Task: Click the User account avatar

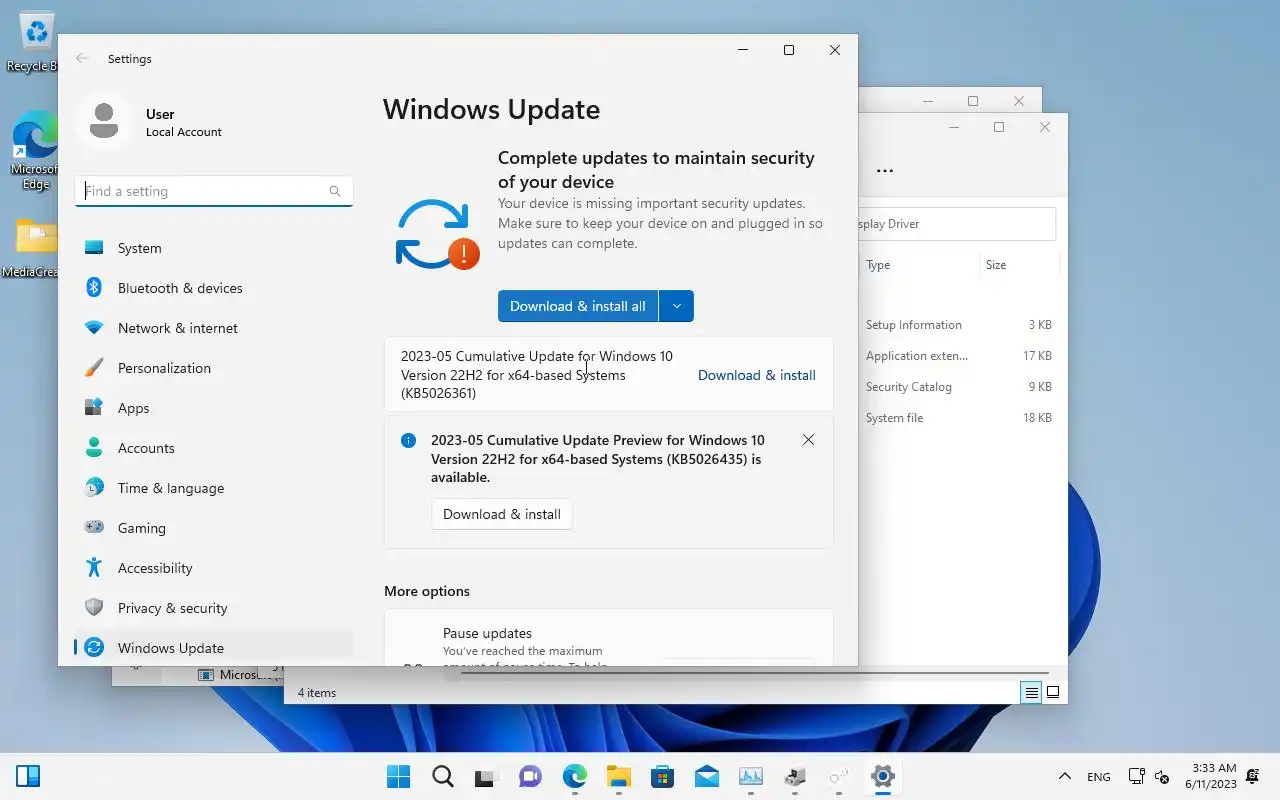Action: (104, 122)
